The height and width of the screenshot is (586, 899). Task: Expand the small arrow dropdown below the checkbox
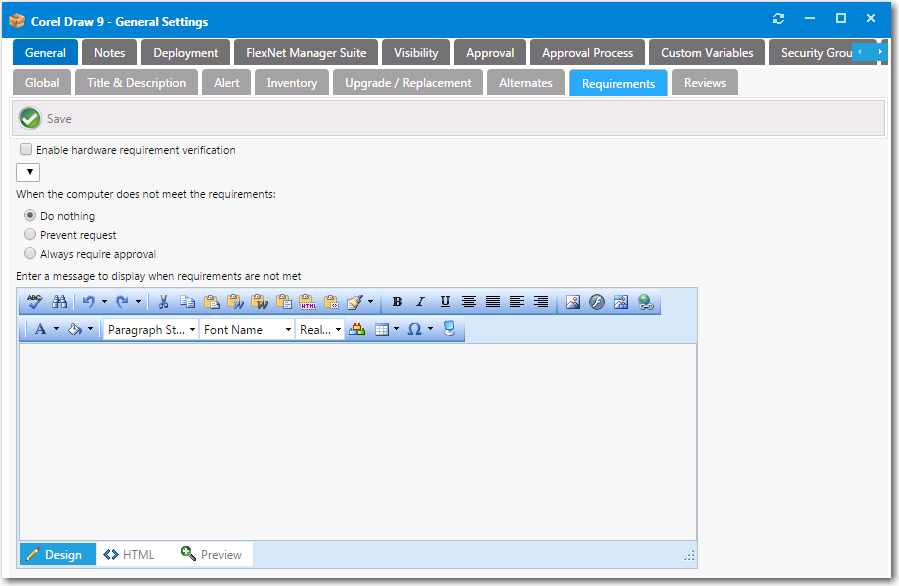point(27,171)
